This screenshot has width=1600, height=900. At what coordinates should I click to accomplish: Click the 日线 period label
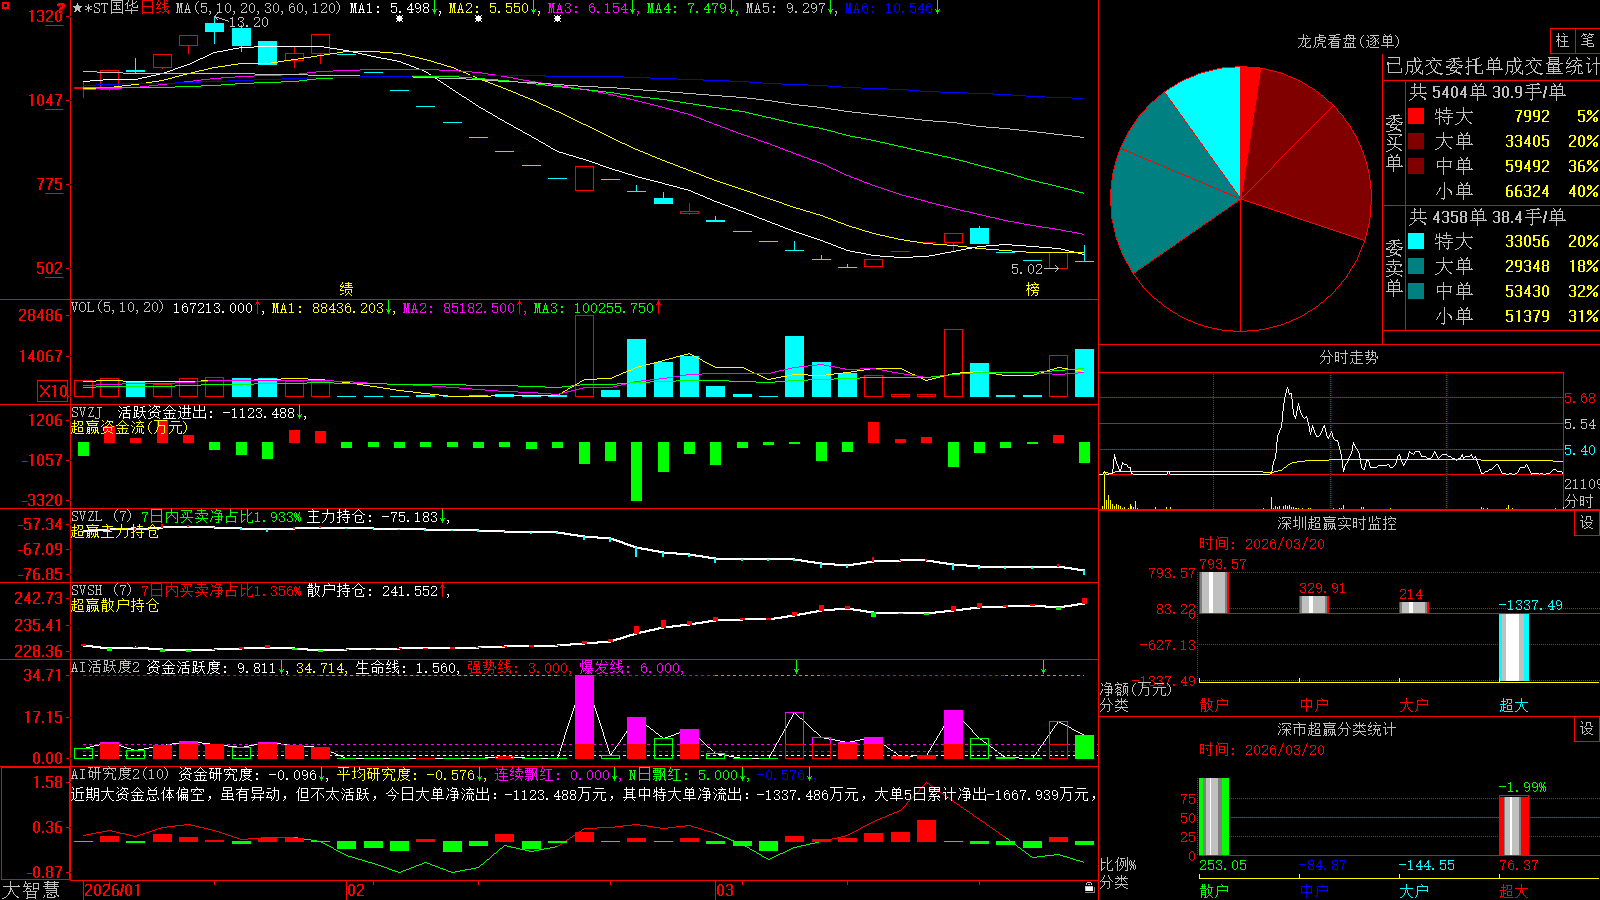click(155, 8)
